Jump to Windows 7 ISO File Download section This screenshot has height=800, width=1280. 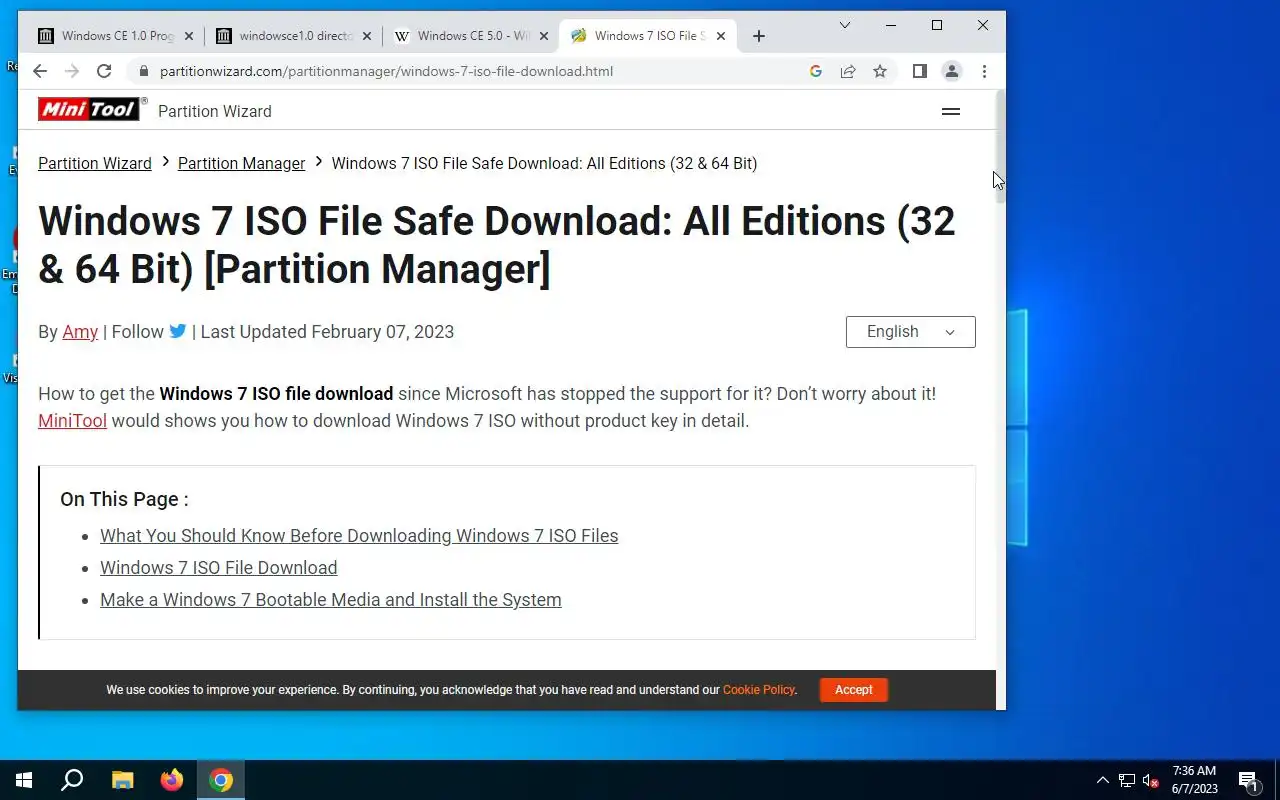pyautogui.click(x=218, y=568)
